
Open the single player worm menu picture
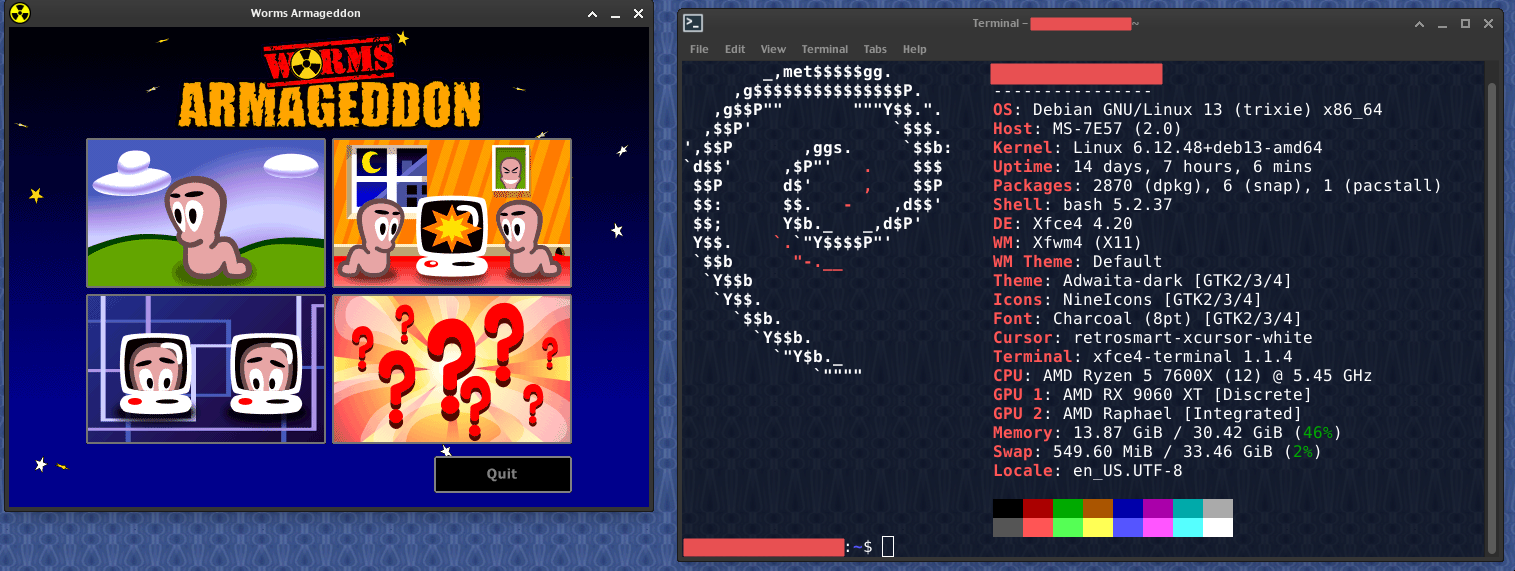click(x=206, y=213)
